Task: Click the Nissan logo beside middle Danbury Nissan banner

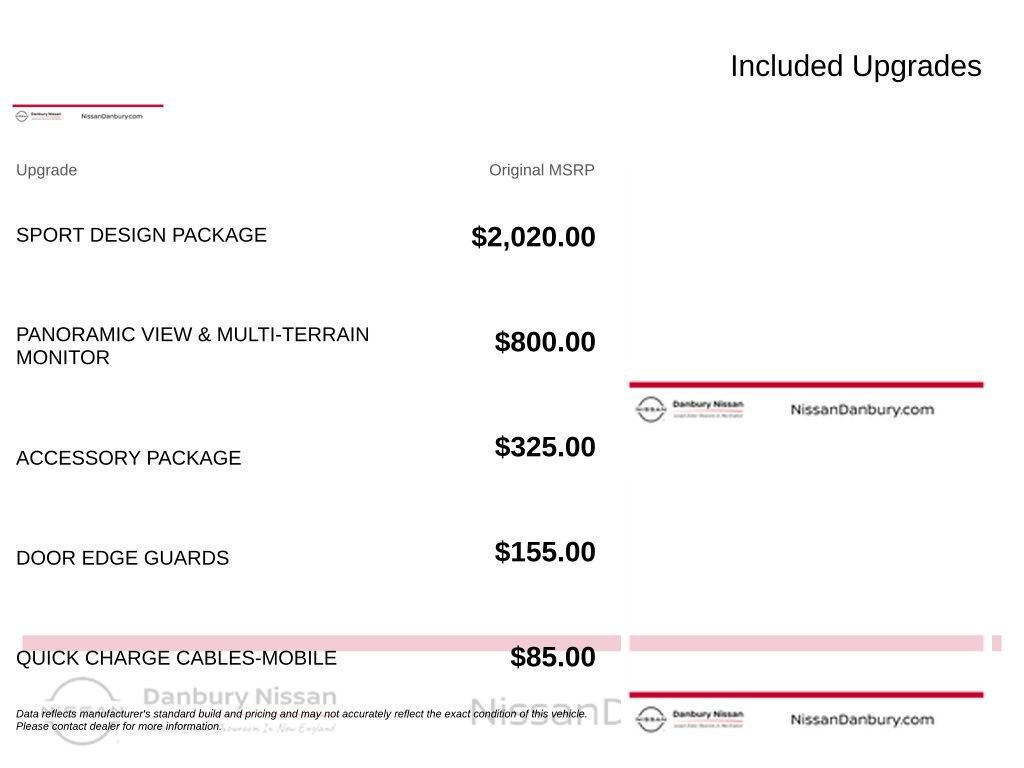Action: tap(650, 409)
